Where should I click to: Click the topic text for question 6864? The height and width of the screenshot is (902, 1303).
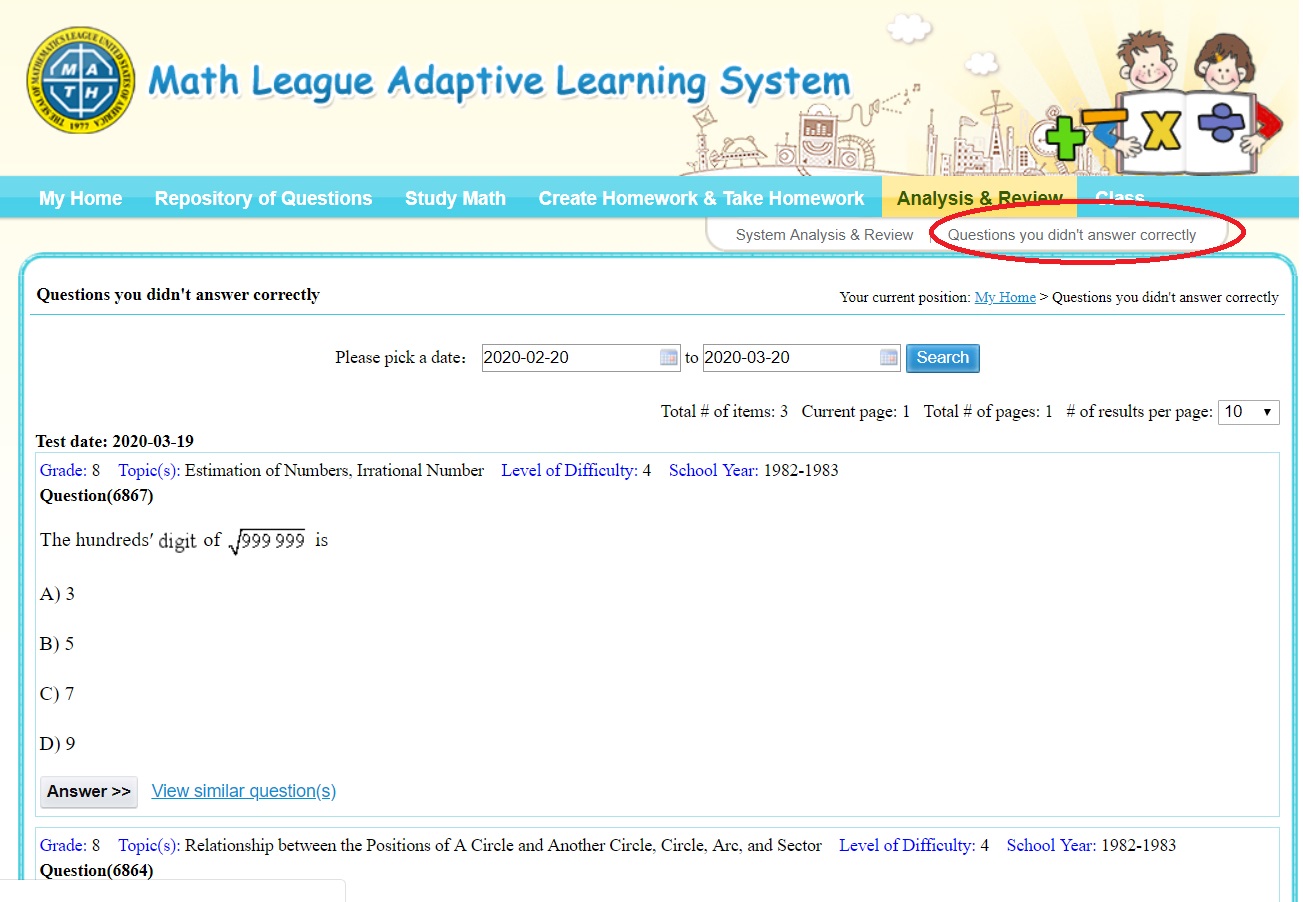pos(503,846)
